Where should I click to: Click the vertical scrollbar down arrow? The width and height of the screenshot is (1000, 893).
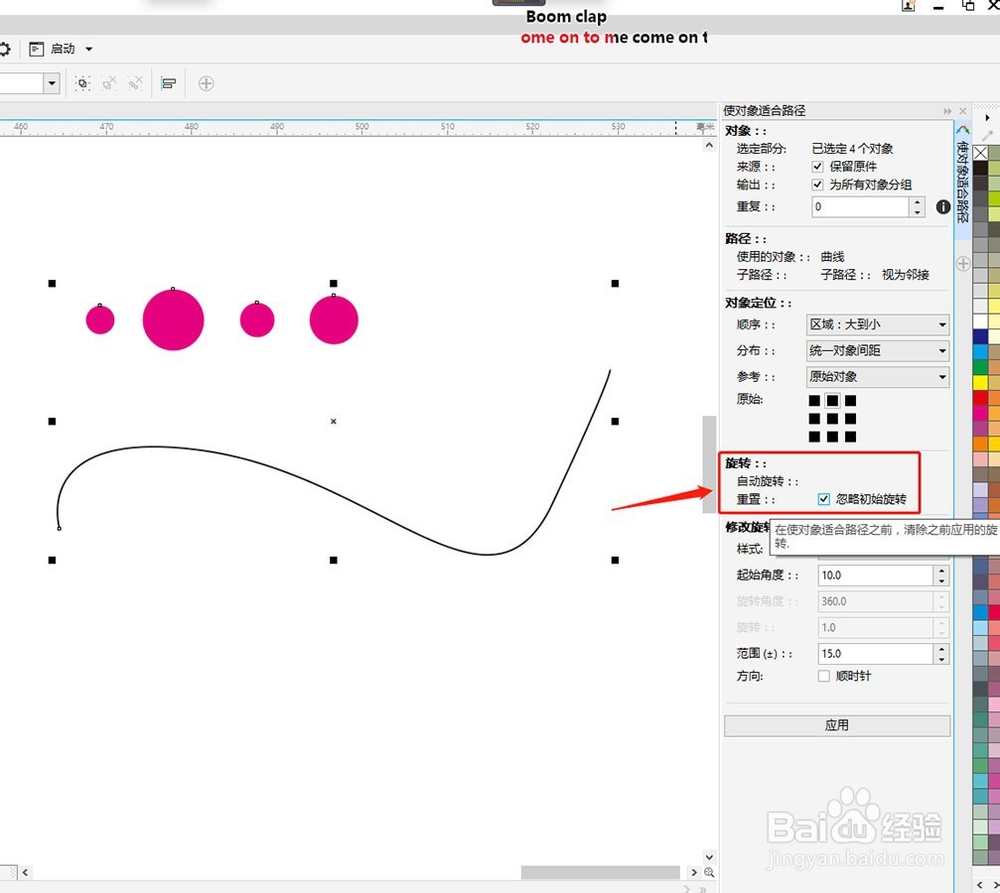tap(709, 857)
